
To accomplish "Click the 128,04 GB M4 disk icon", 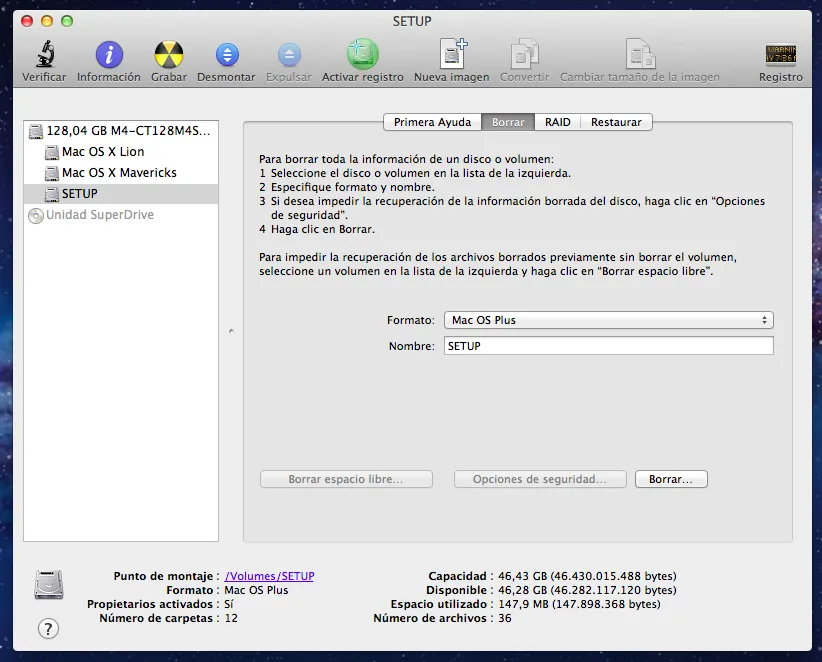I will [x=36, y=131].
